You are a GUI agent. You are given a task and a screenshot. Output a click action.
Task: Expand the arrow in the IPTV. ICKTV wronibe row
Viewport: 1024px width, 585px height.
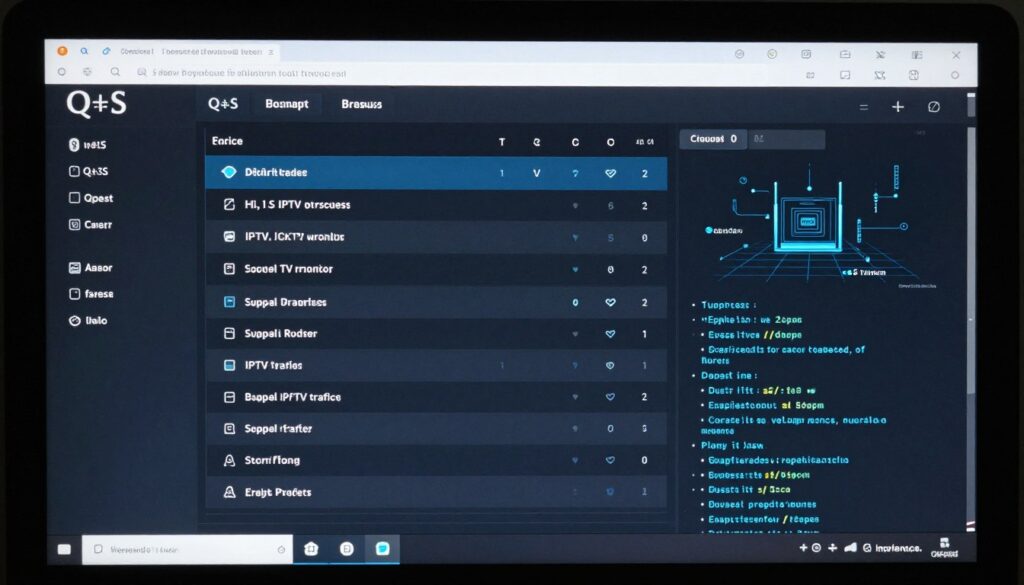pos(575,238)
